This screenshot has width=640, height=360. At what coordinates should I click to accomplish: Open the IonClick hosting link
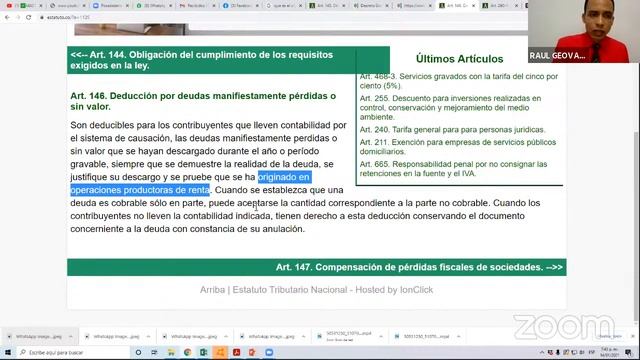416,290
